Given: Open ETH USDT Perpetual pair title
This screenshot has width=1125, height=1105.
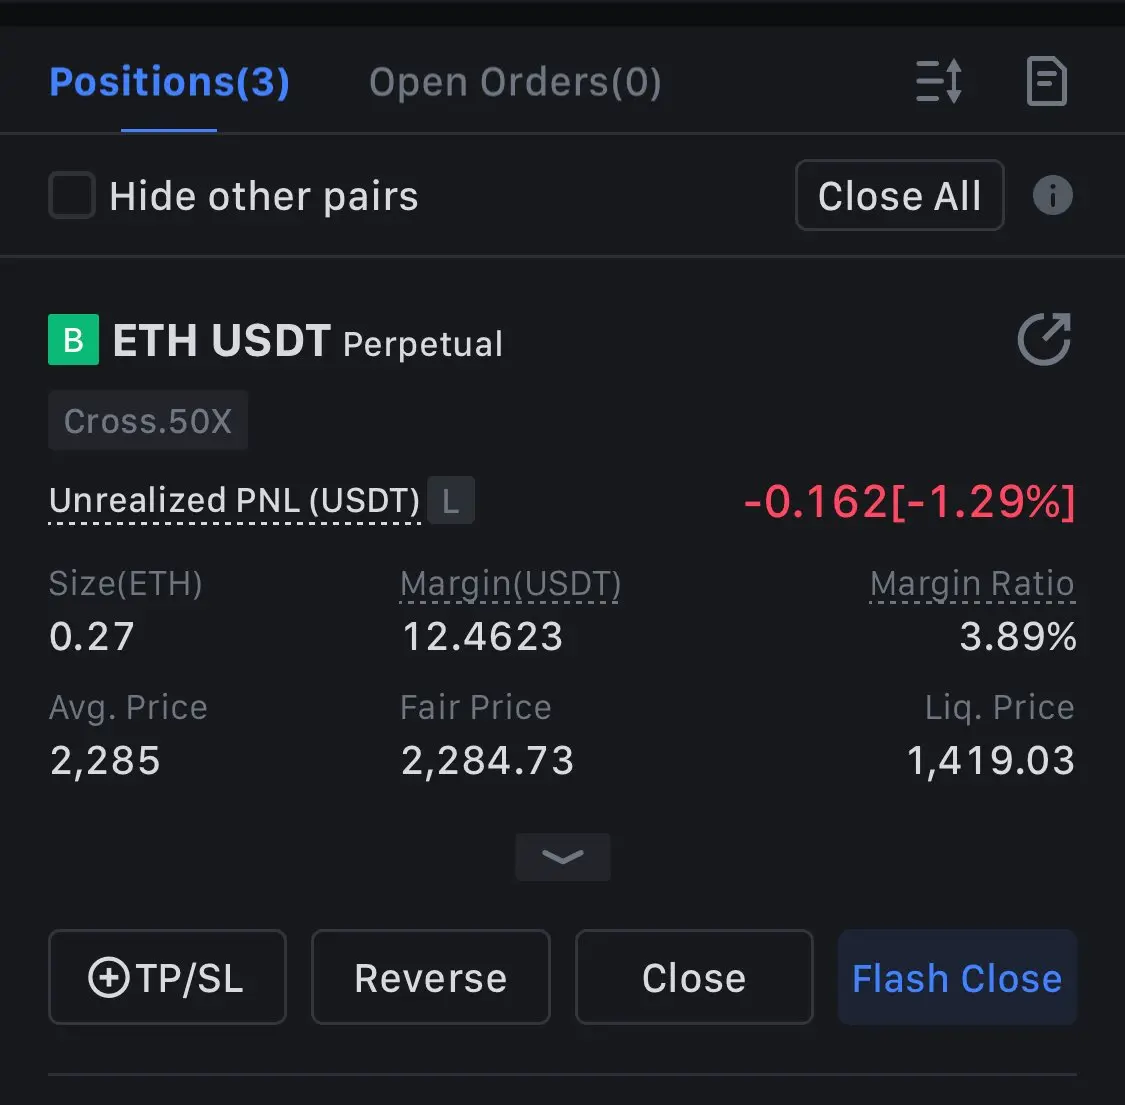Looking at the screenshot, I should click(x=308, y=341).
